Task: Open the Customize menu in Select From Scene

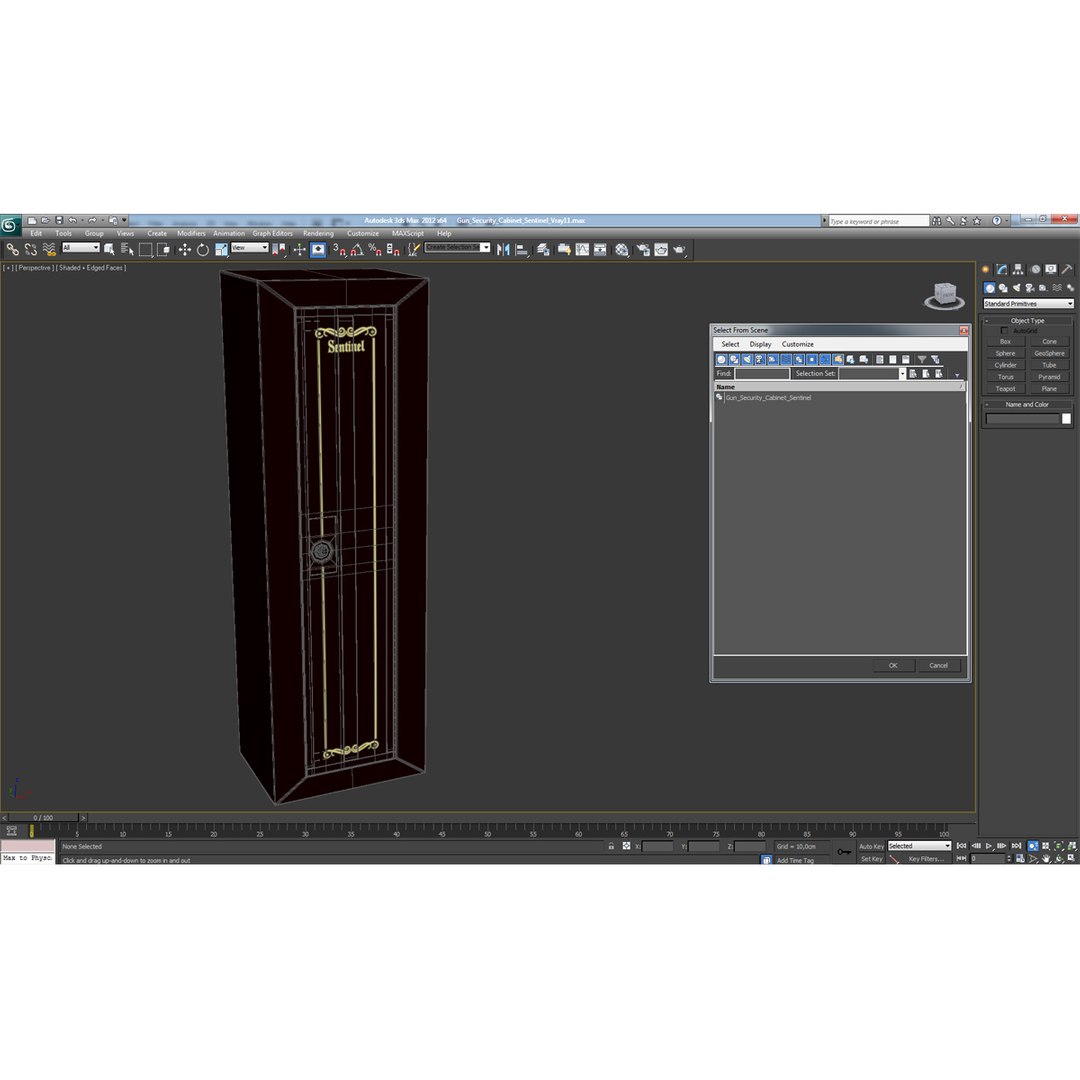Action: click(x=798, y=344)
